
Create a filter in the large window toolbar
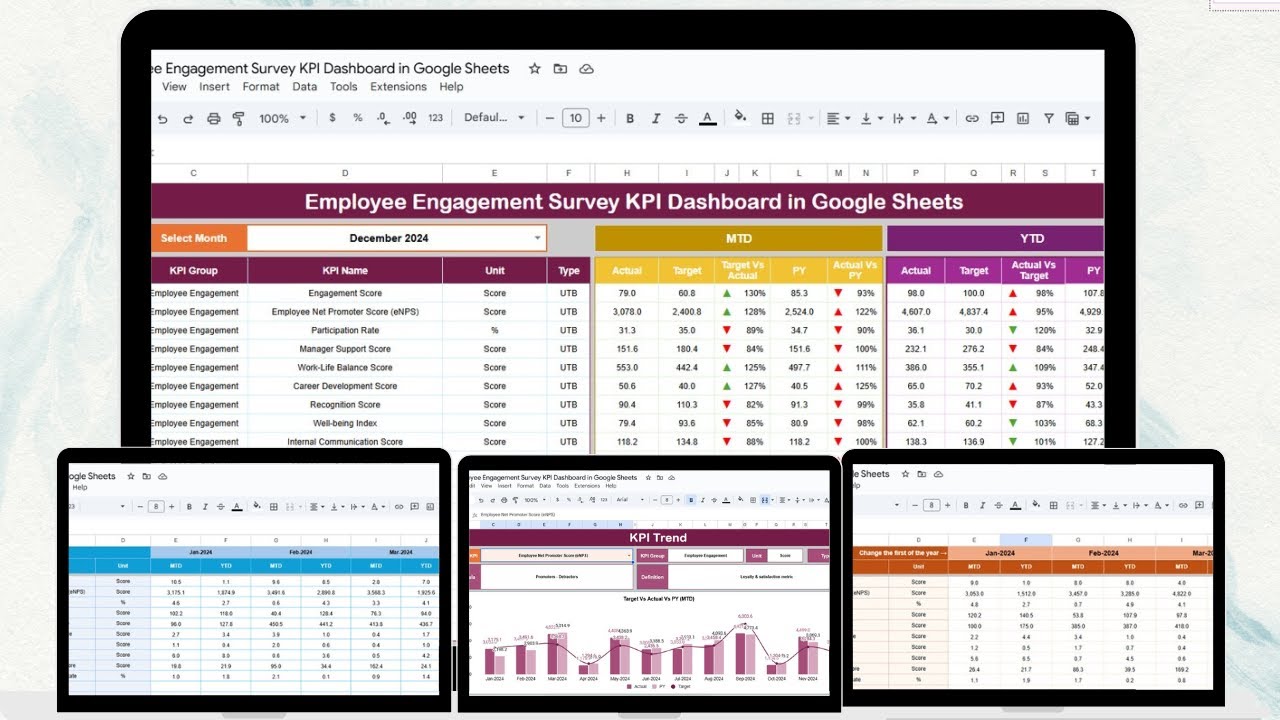(x=1049, y=118)
